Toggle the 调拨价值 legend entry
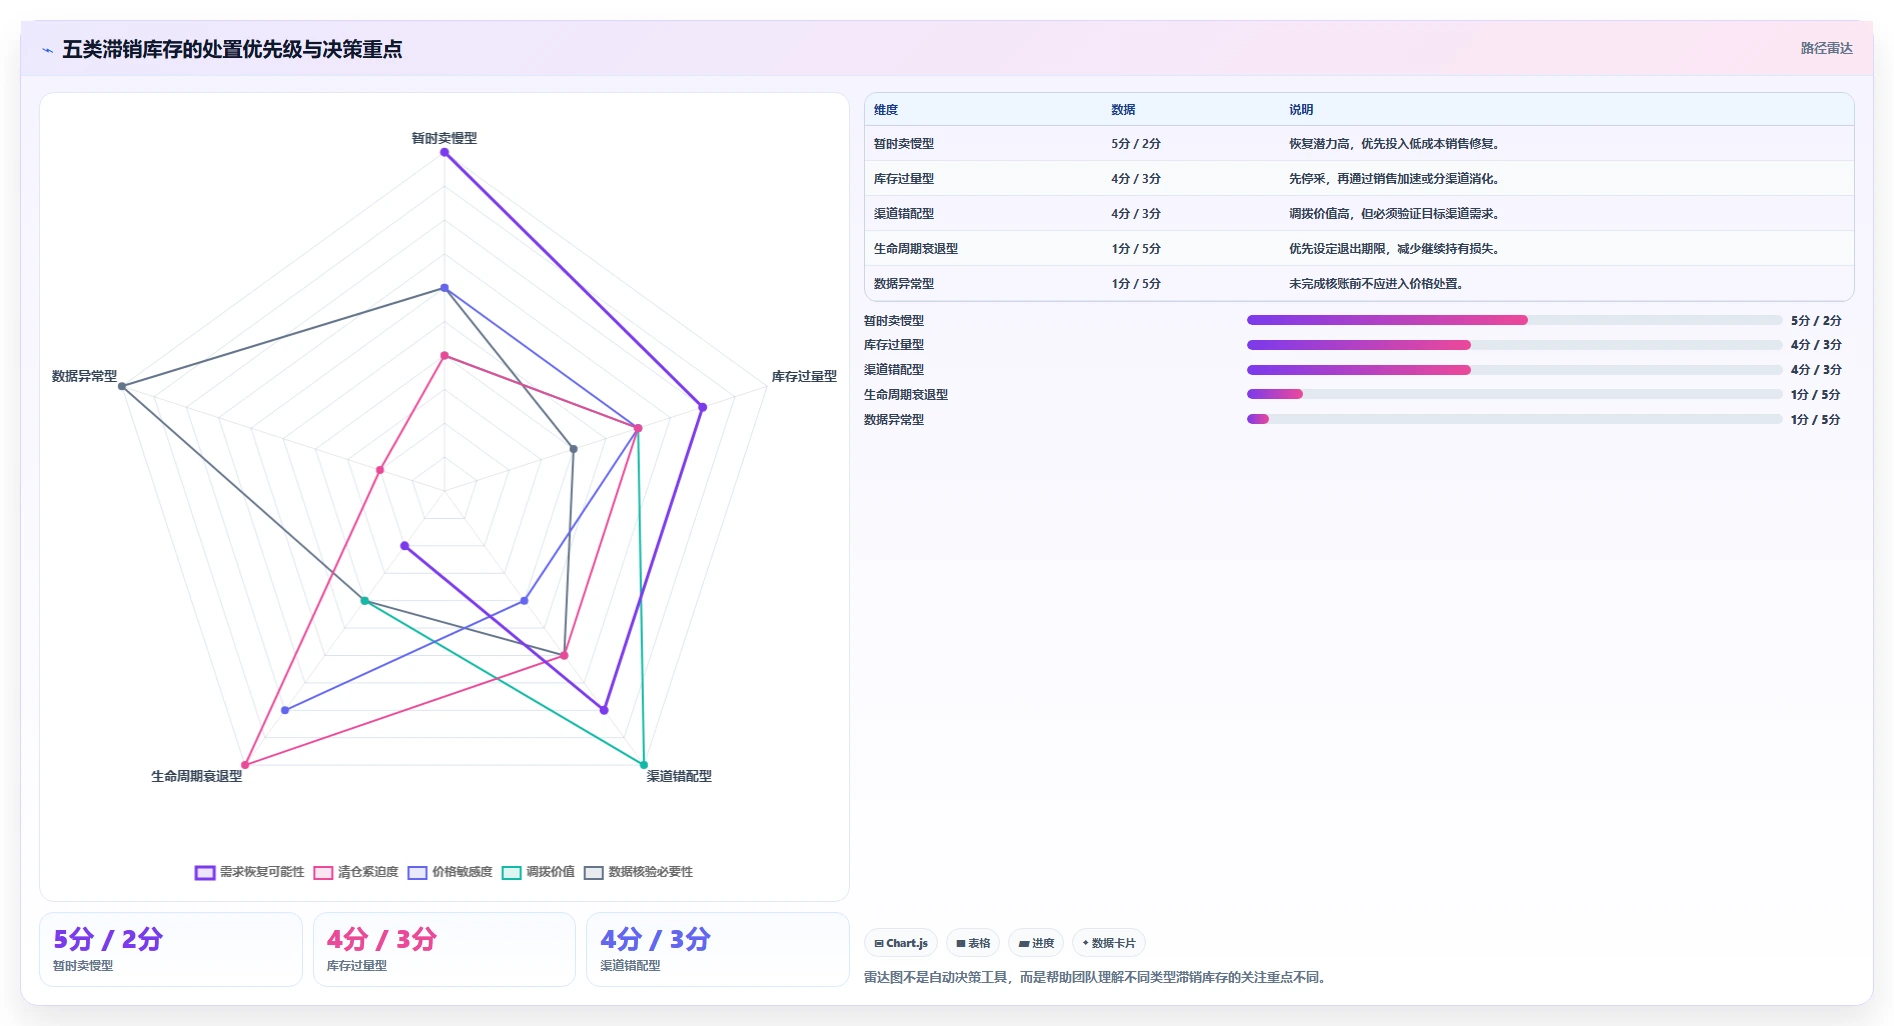 (x=538, y=872)
